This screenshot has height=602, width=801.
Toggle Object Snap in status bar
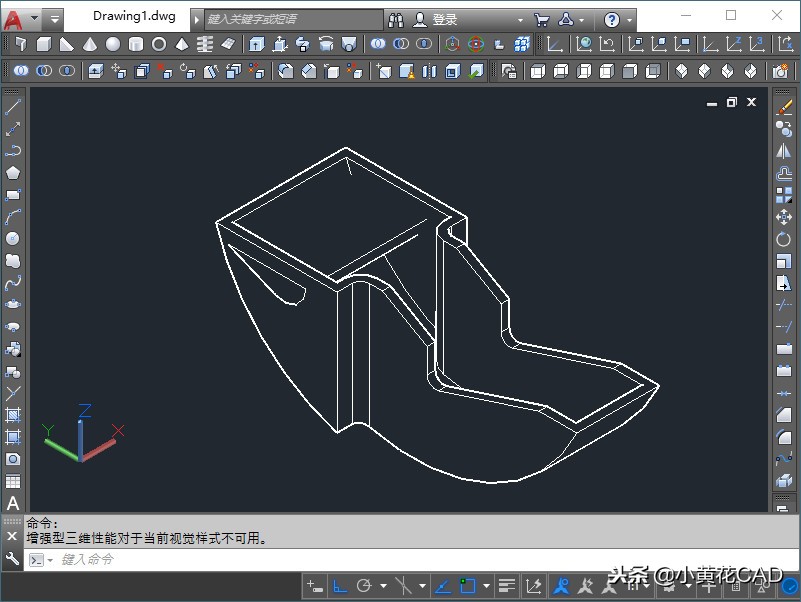467,585
